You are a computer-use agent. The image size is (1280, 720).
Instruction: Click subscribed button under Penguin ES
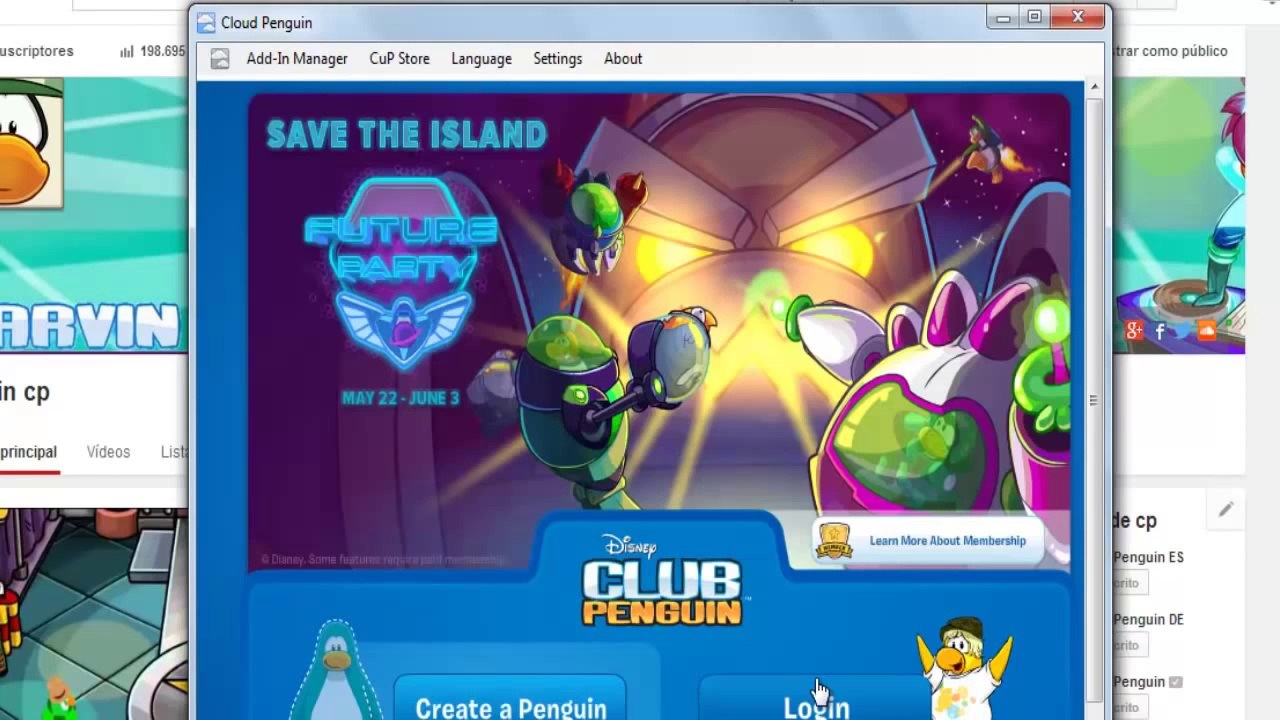pyautogui.click(x=1130, y=583)
